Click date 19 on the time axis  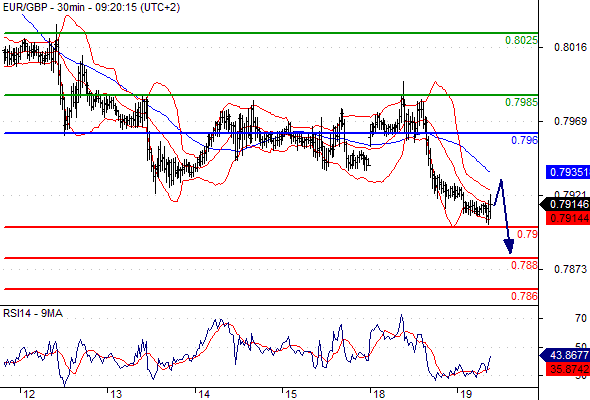[x=466, y=394]
